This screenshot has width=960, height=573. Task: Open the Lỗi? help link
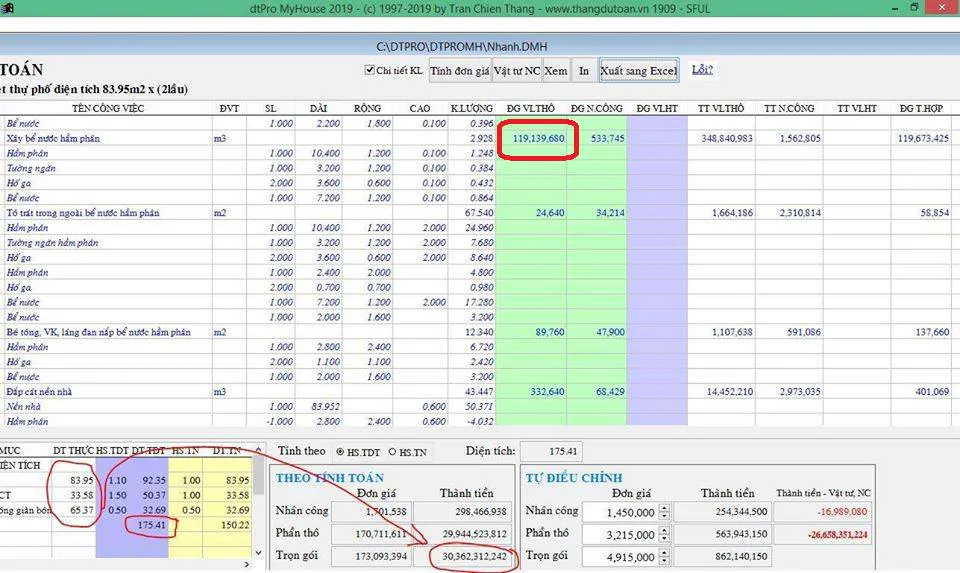tap(702, 70)
